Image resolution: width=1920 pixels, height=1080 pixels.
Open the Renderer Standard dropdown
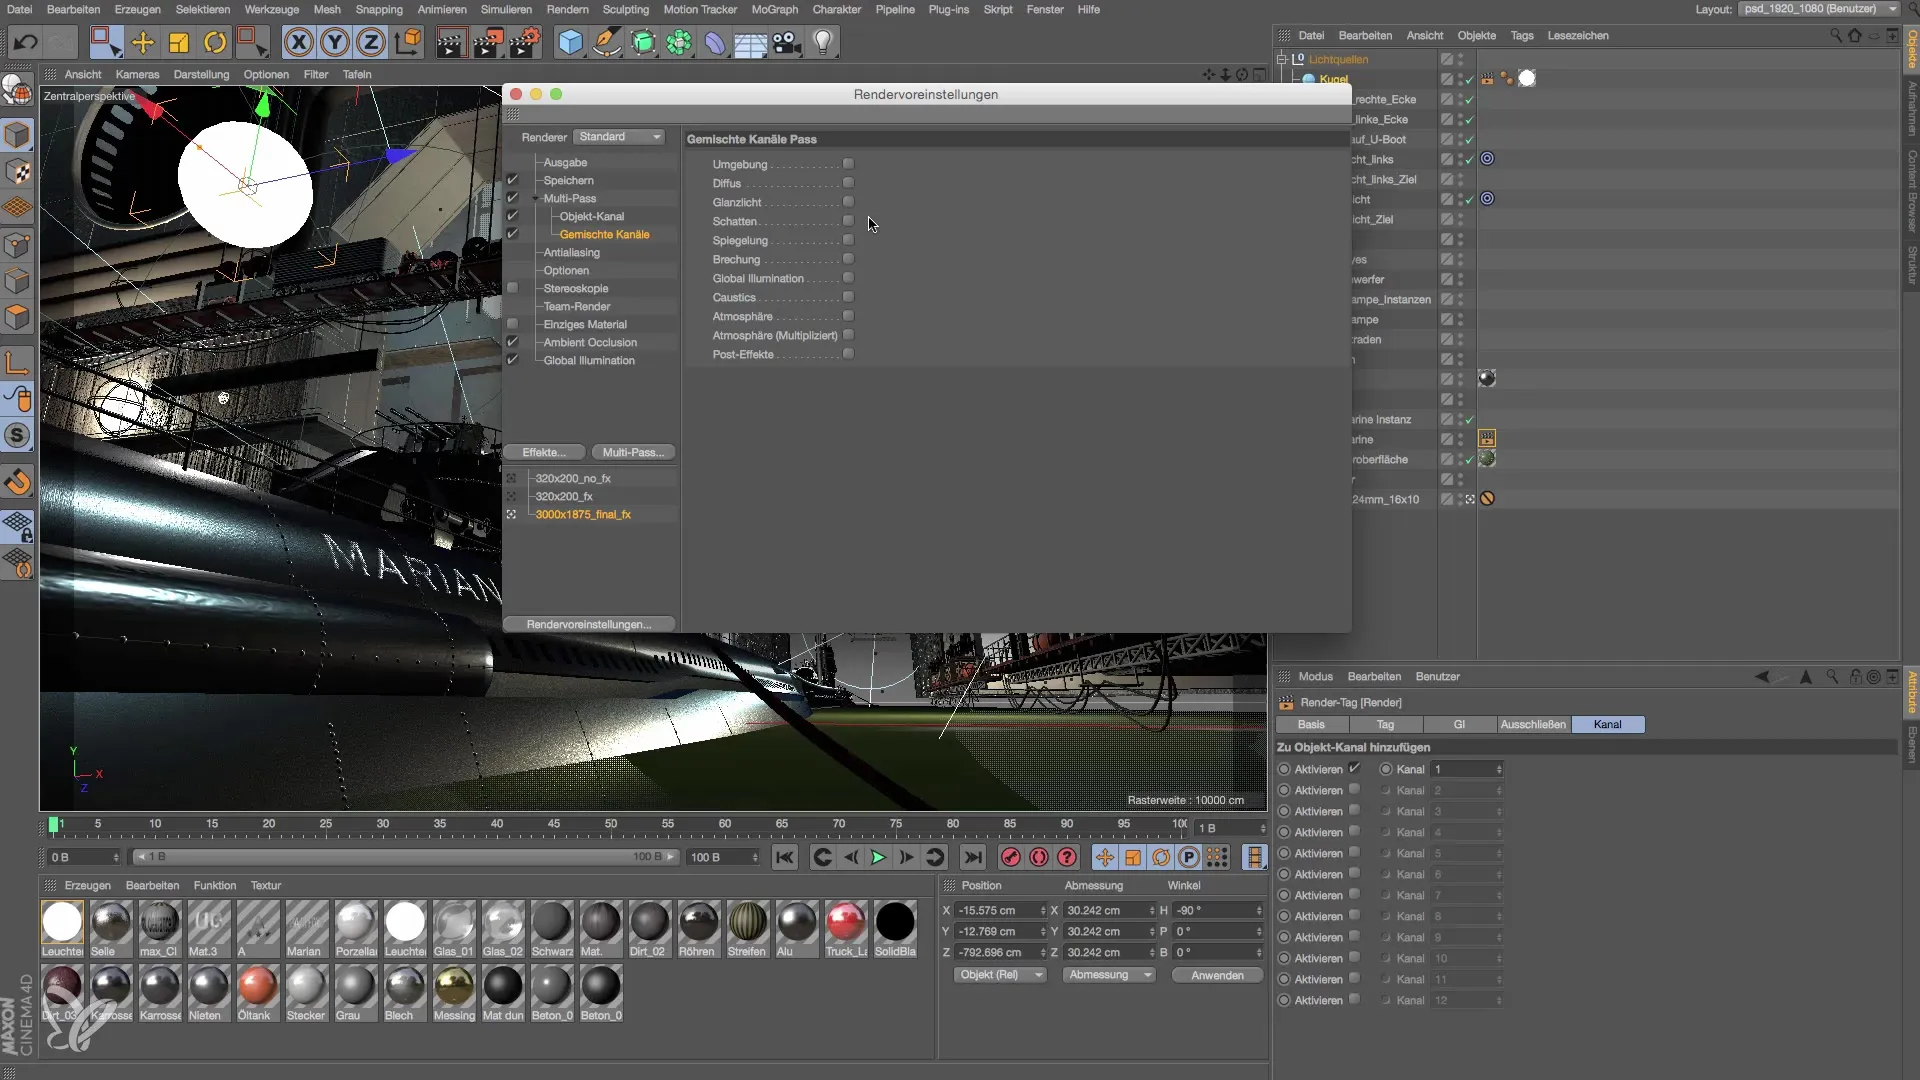[x=619, y=137]
